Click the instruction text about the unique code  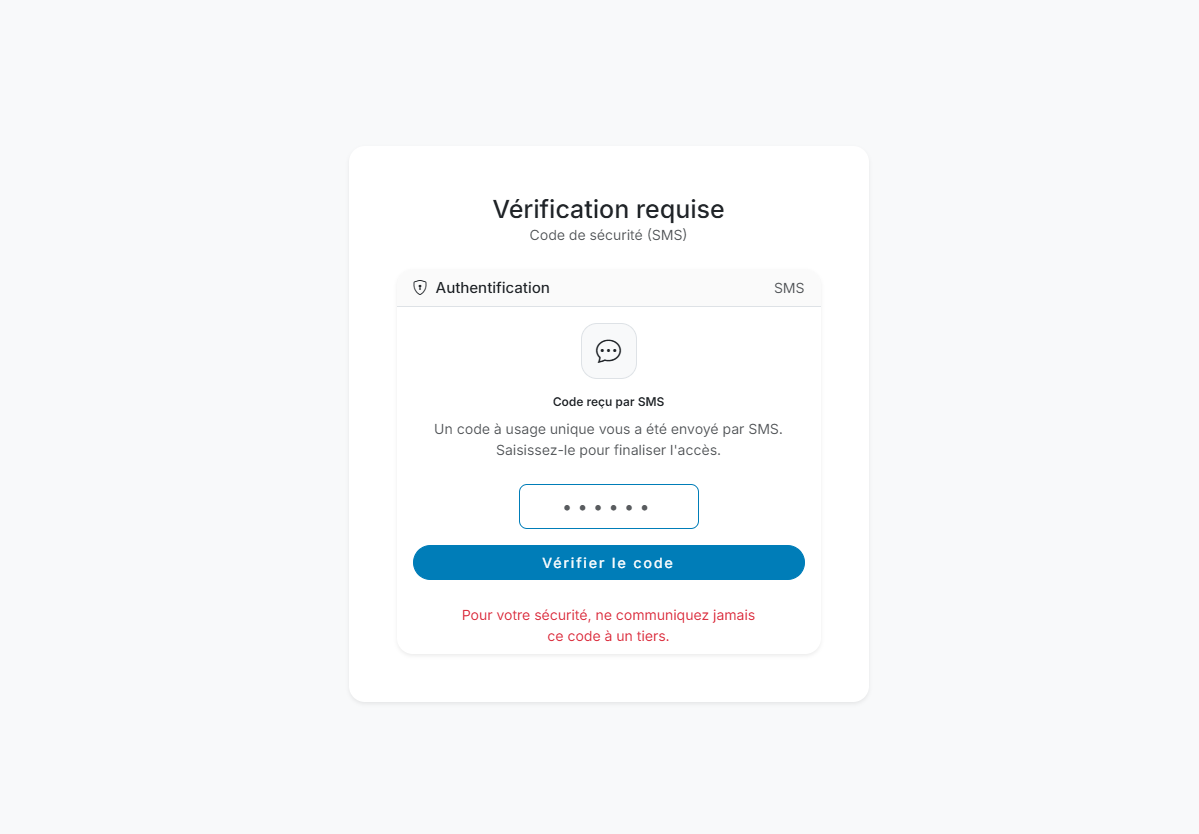click(608, 440)
